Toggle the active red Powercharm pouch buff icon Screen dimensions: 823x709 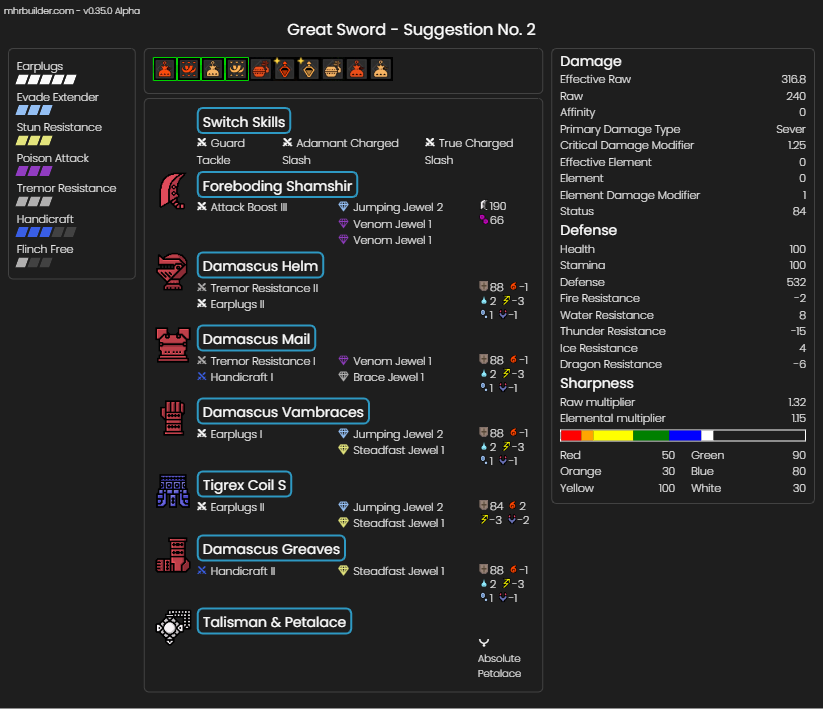pos(165,69)
